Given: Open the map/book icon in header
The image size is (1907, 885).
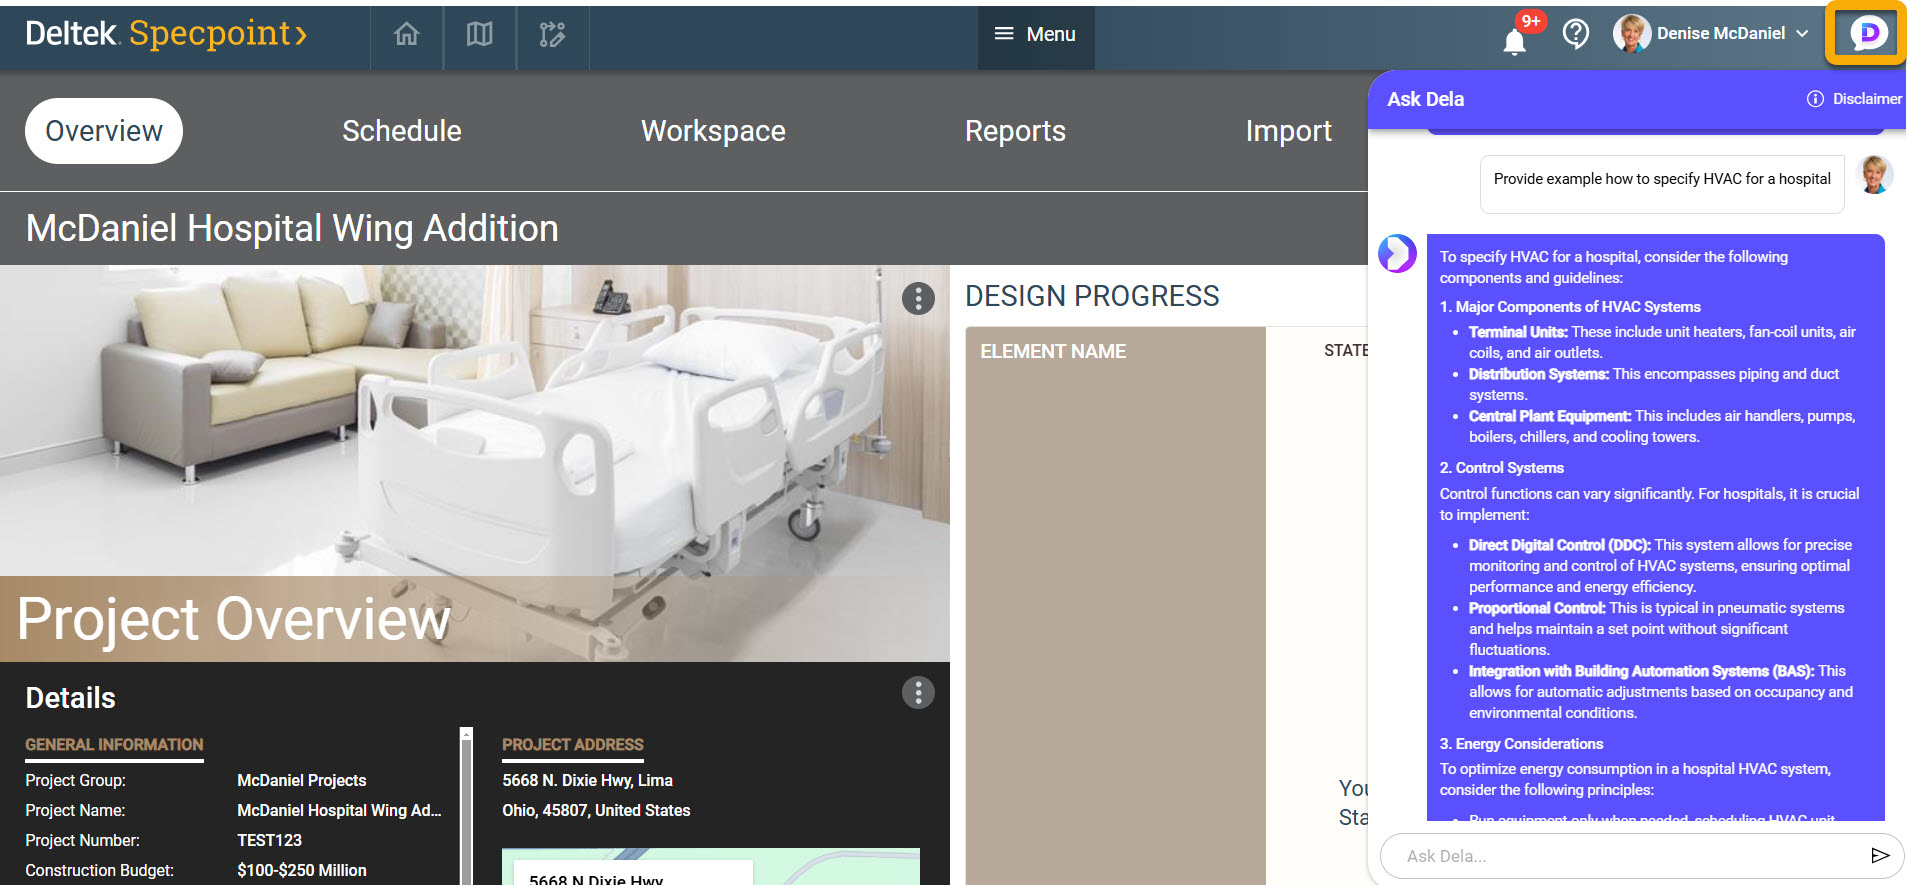Looking at the screenshot, I should click(479, 35).
